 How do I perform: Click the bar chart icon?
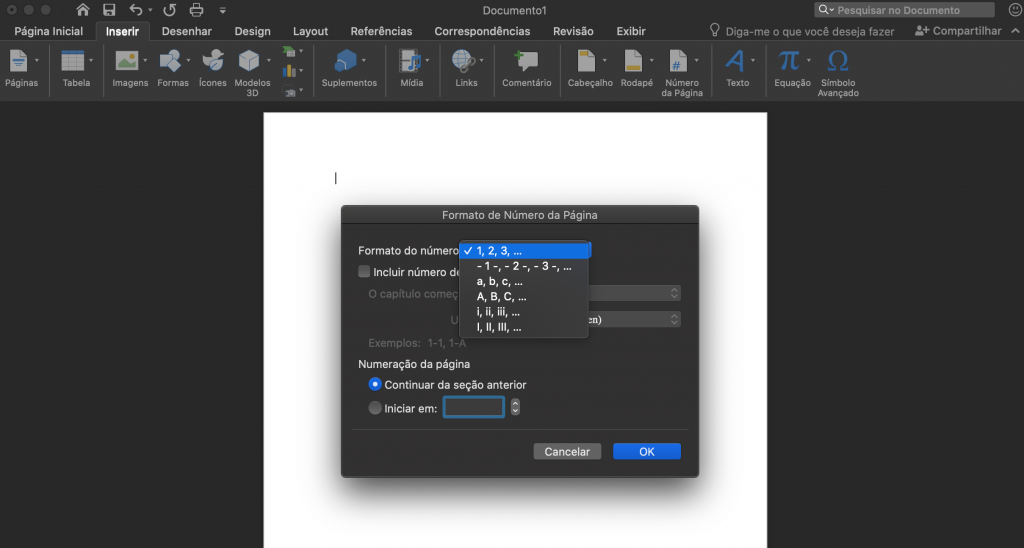click(x=289, y=71)
